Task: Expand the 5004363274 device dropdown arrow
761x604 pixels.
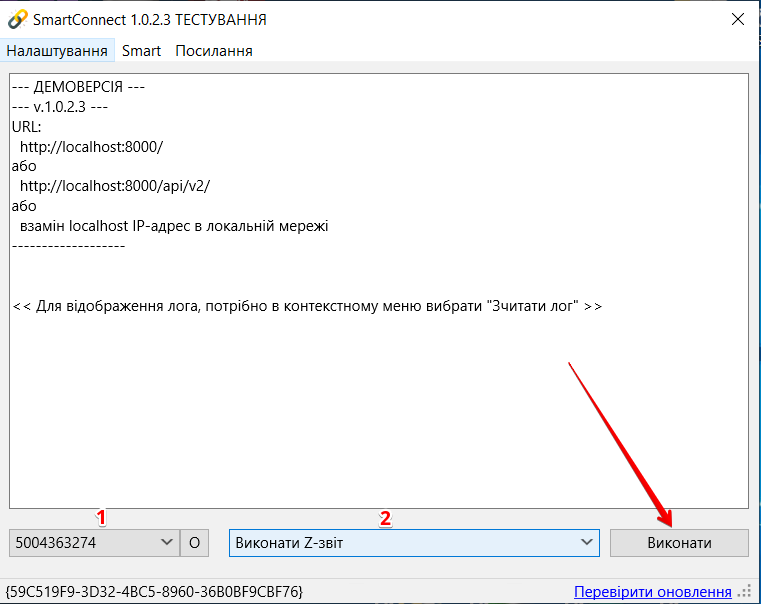Action: tap(166, 543)
